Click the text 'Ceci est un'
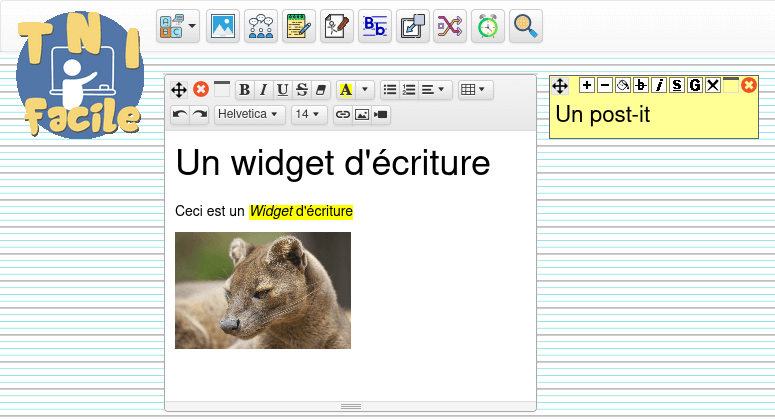The width and height of the screenshot is (775, 420). click(210, 211)
